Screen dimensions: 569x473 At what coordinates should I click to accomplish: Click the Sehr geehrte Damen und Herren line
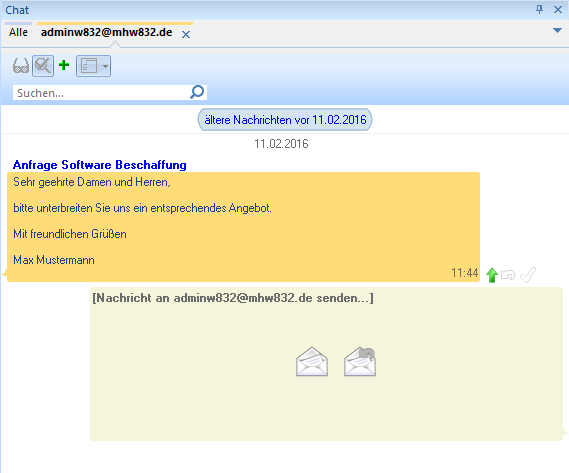[x=92, y=182]
